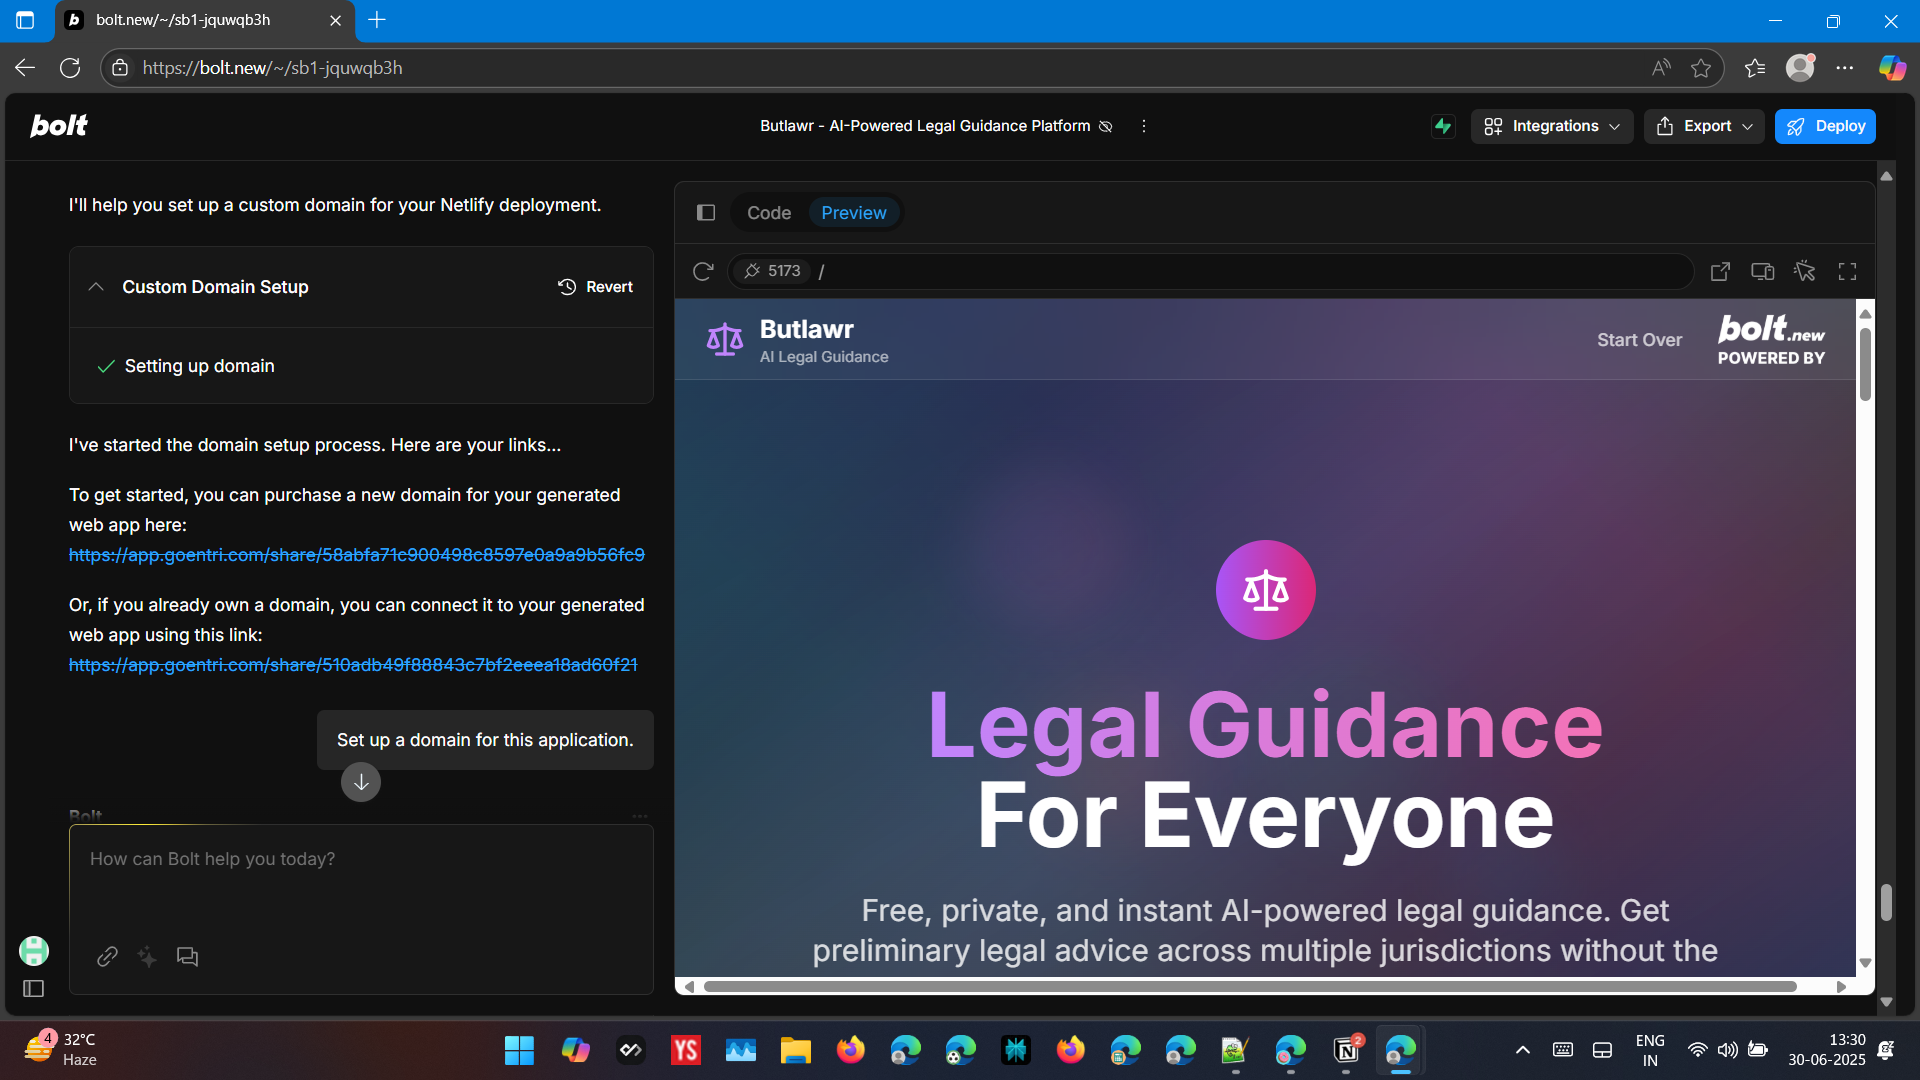Open the Export dropdown
This screenshot has width=1920, height=1080.
pos(1704,126)
